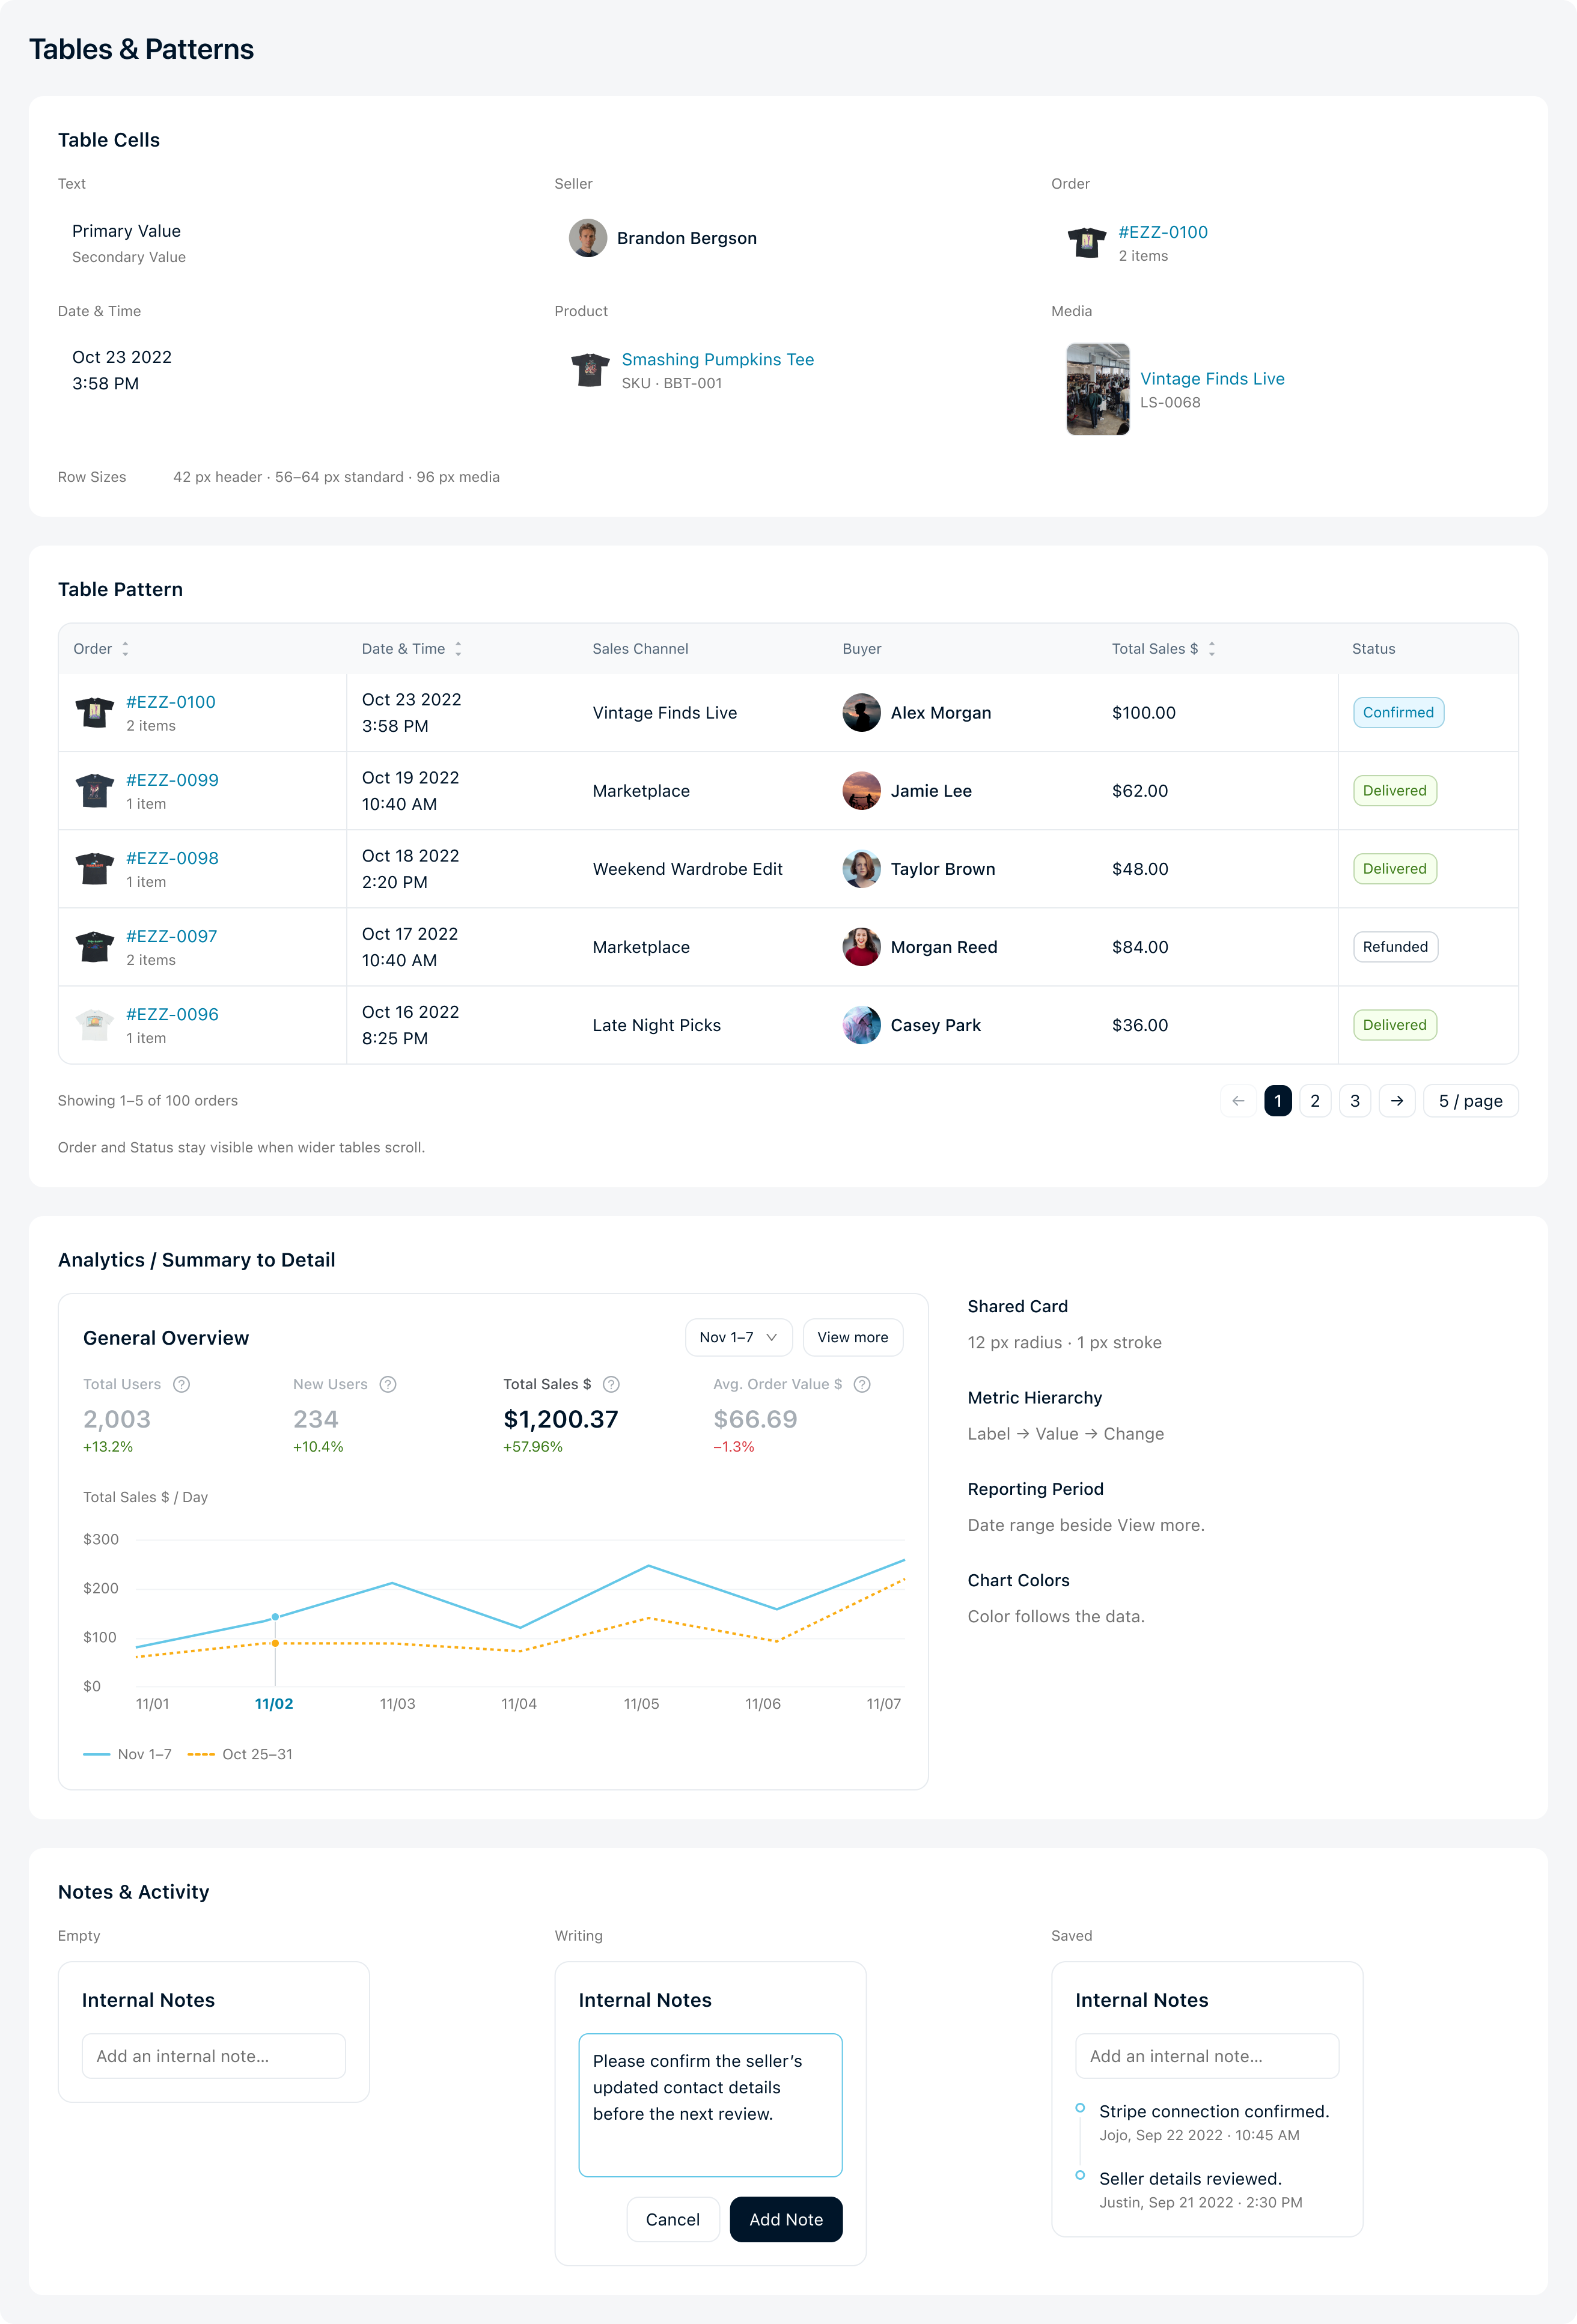Open the Smashing Pumpkins Tee product link
The width and height of the screenshot is (1577, 2324).
717,359
